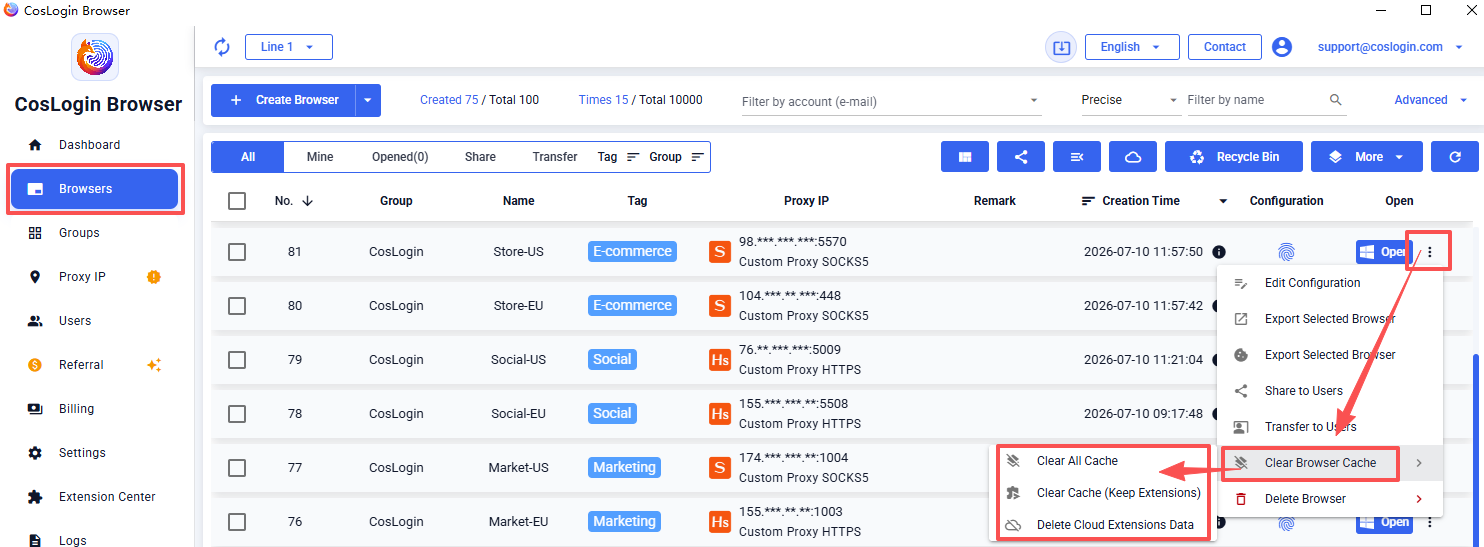Image resolution: width=1484 pixels, height=547 pixels.
Task: Open the Recycle Bin
Action: [1234, 157]
